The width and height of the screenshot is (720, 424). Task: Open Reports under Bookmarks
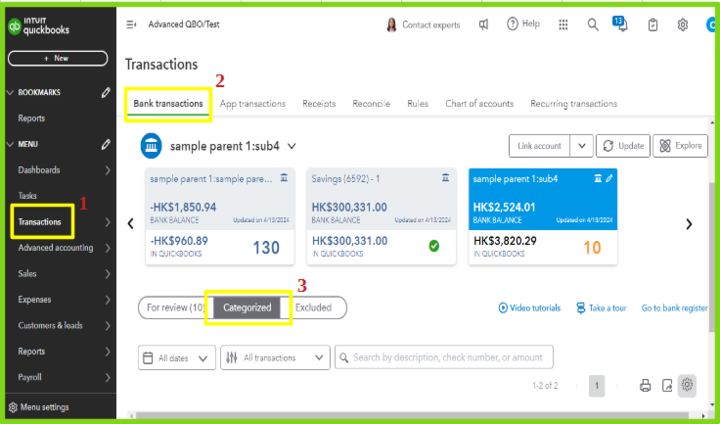click(32, 119)
